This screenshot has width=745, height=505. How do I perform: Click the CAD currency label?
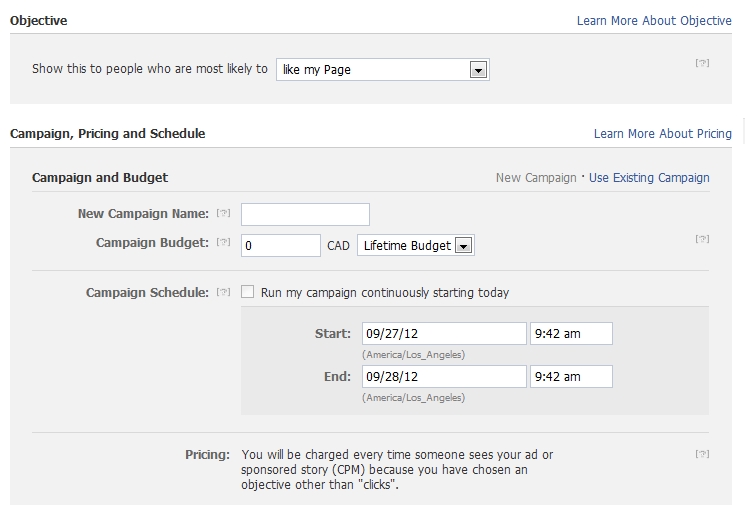338,246
